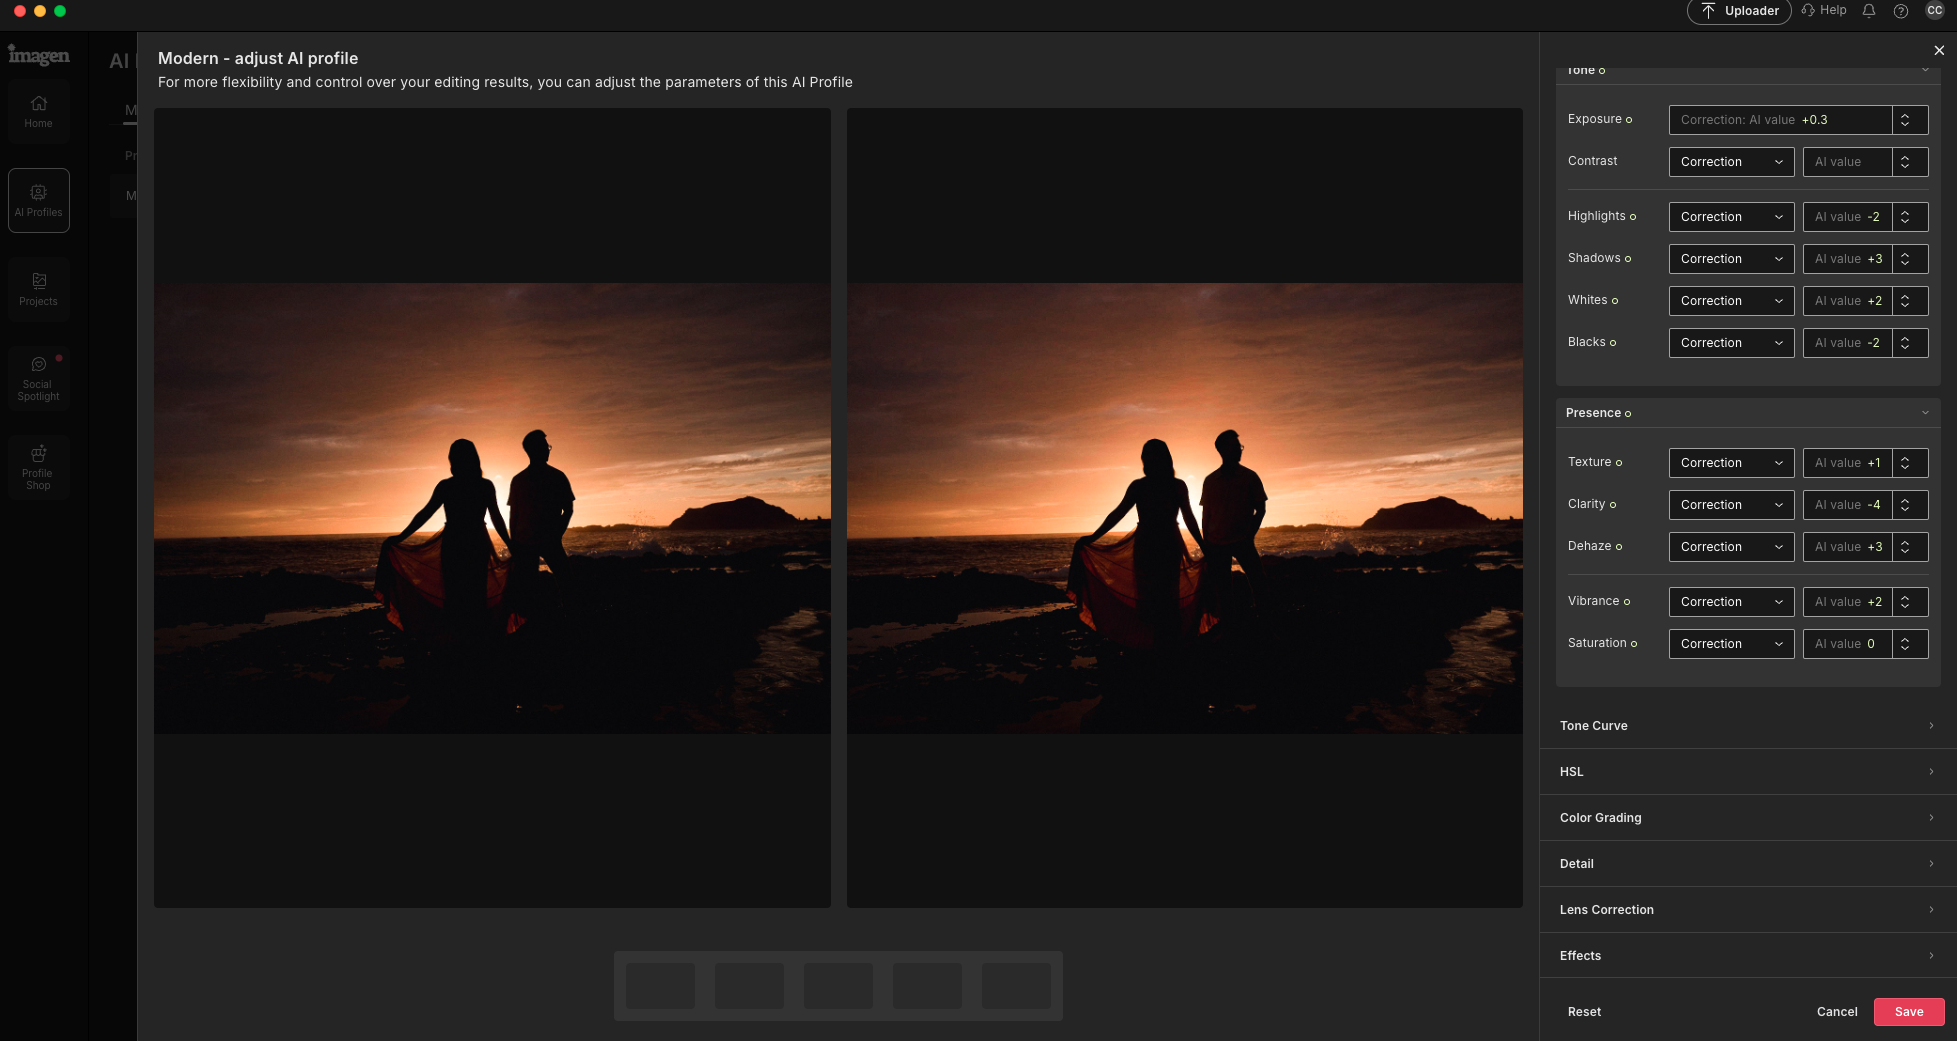Open the Help link

click(1824, 10)
